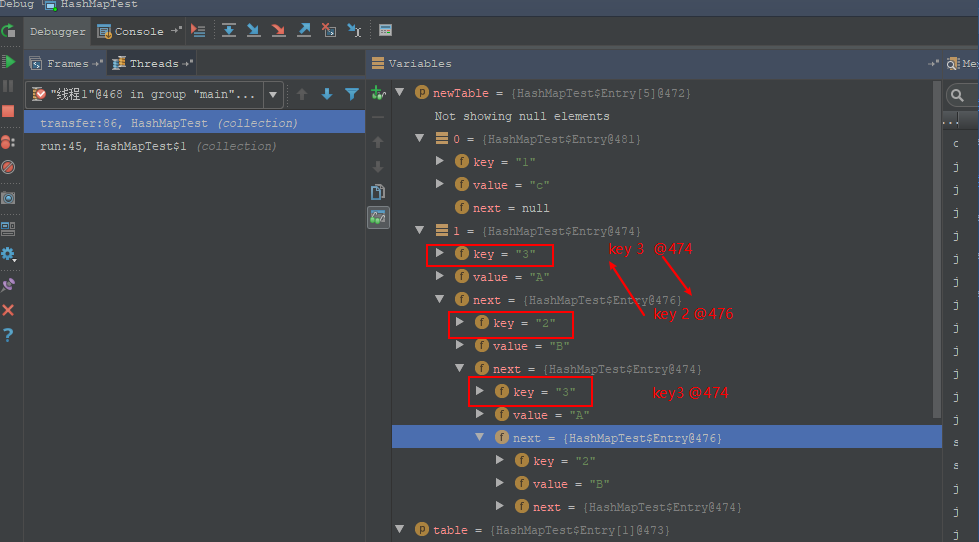Expand value = "B" under first Entry@476
The height and width of the screenshot is (542, 979).
pos(460,345)
